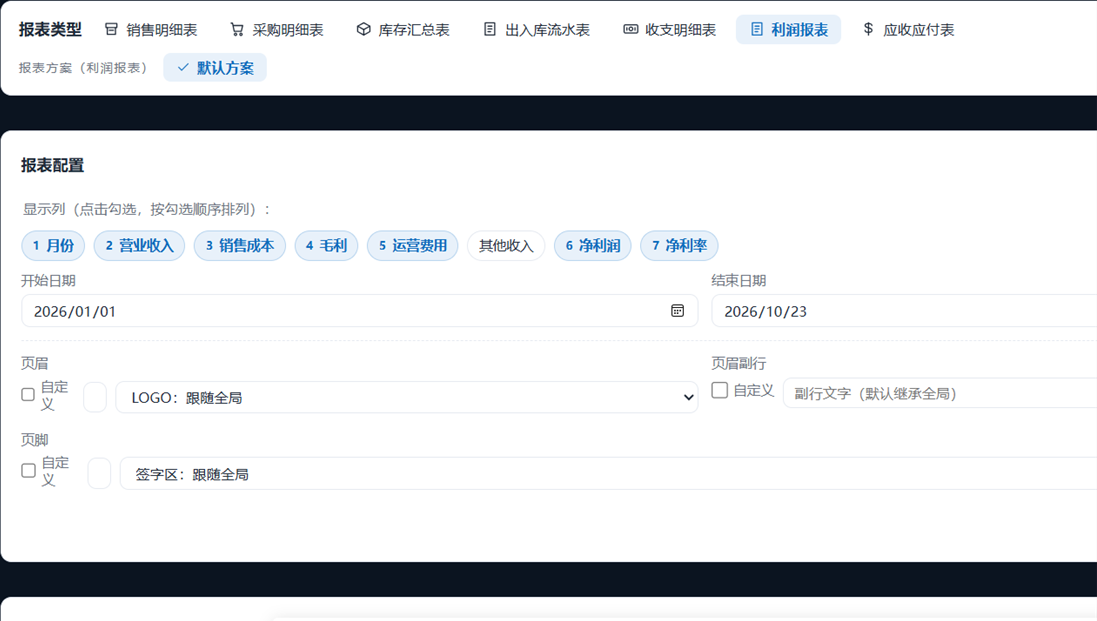The height and width of the screenshot is (621, 1097).
Task: Click the 报表配置 section heading
Action: coord(52,165)
